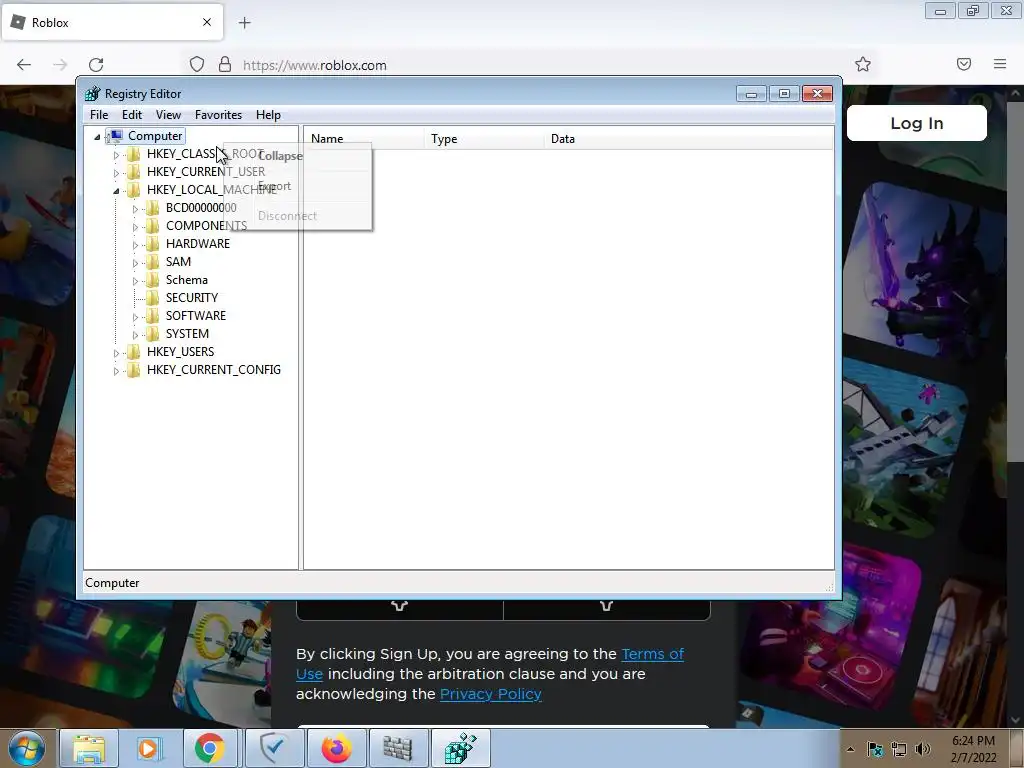Click the COMPONENTS folder icon

(152, 226)
